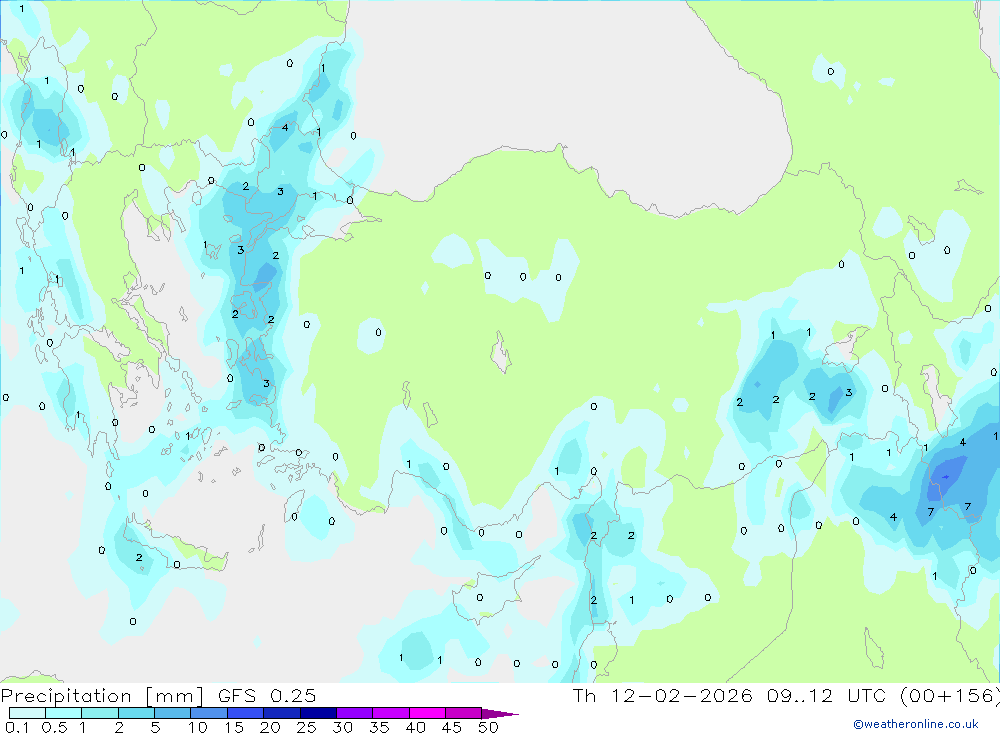
Task: Click the legend label '30'
Action: [x=343, y=727]
